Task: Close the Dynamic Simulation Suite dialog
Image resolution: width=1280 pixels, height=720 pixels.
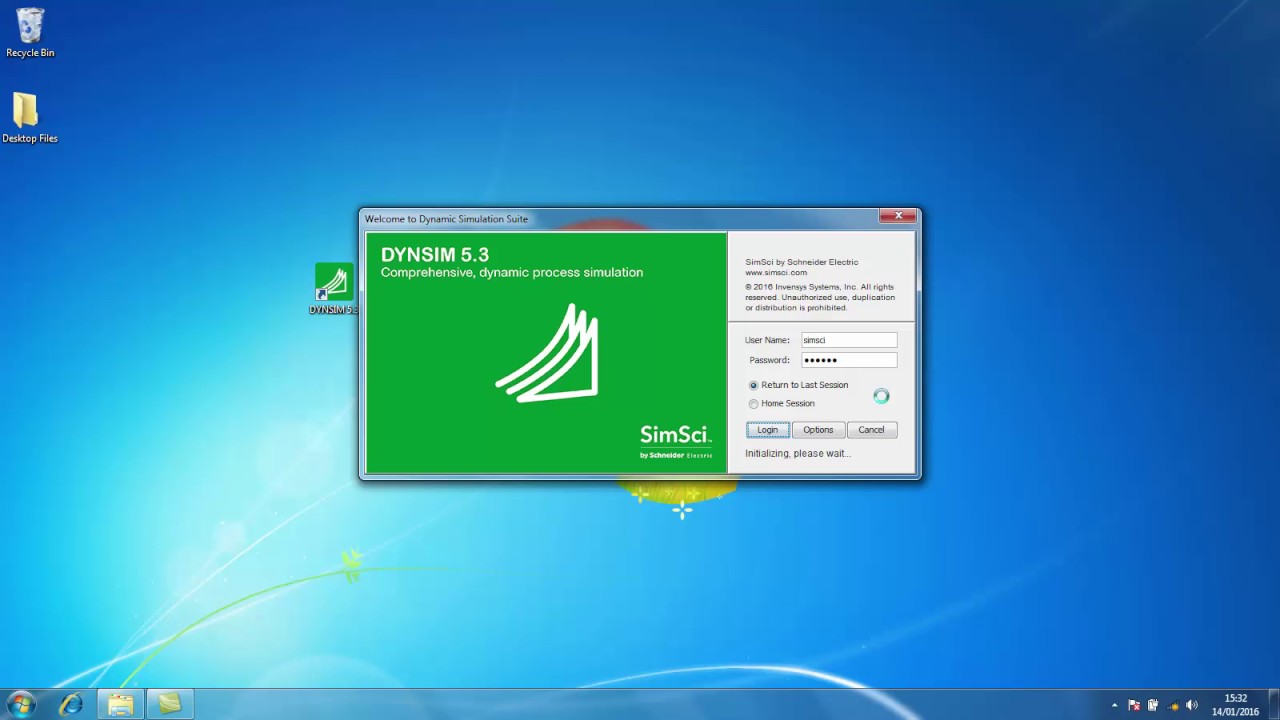Action: pyautogui.click(x=898, y=216)
